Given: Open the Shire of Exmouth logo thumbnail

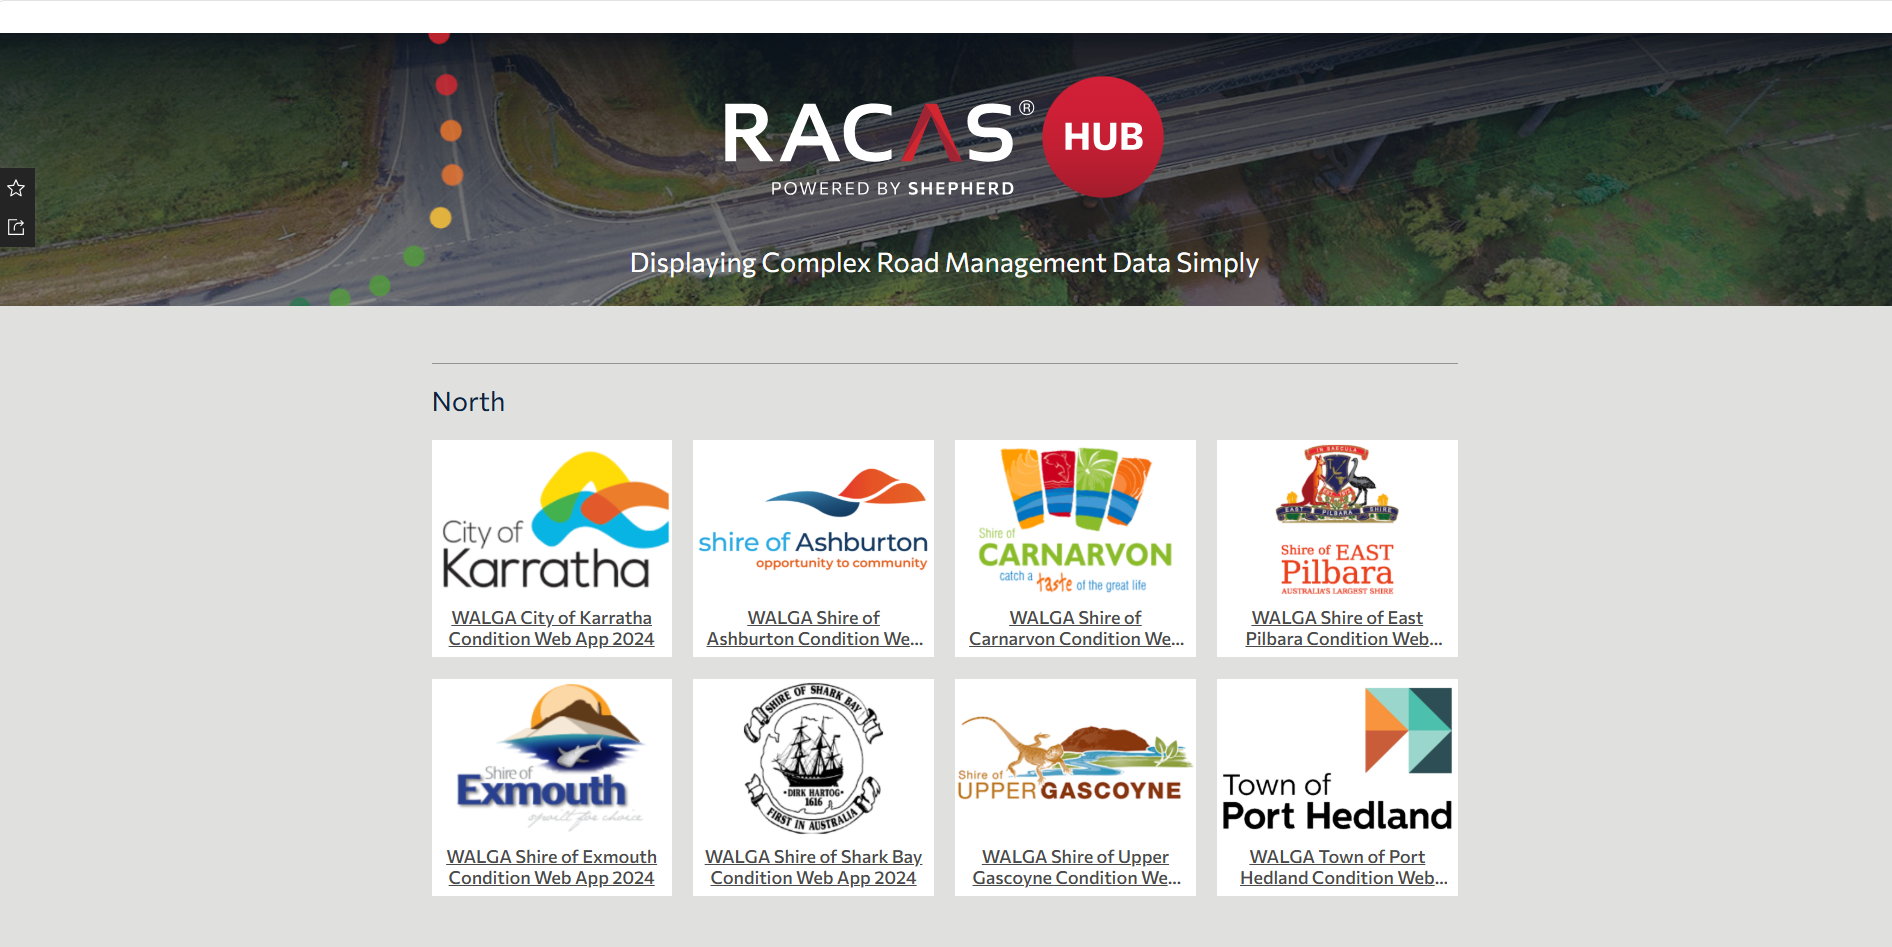Looking at the screenshot, I should pyautogui.click(x=552, y=760).
